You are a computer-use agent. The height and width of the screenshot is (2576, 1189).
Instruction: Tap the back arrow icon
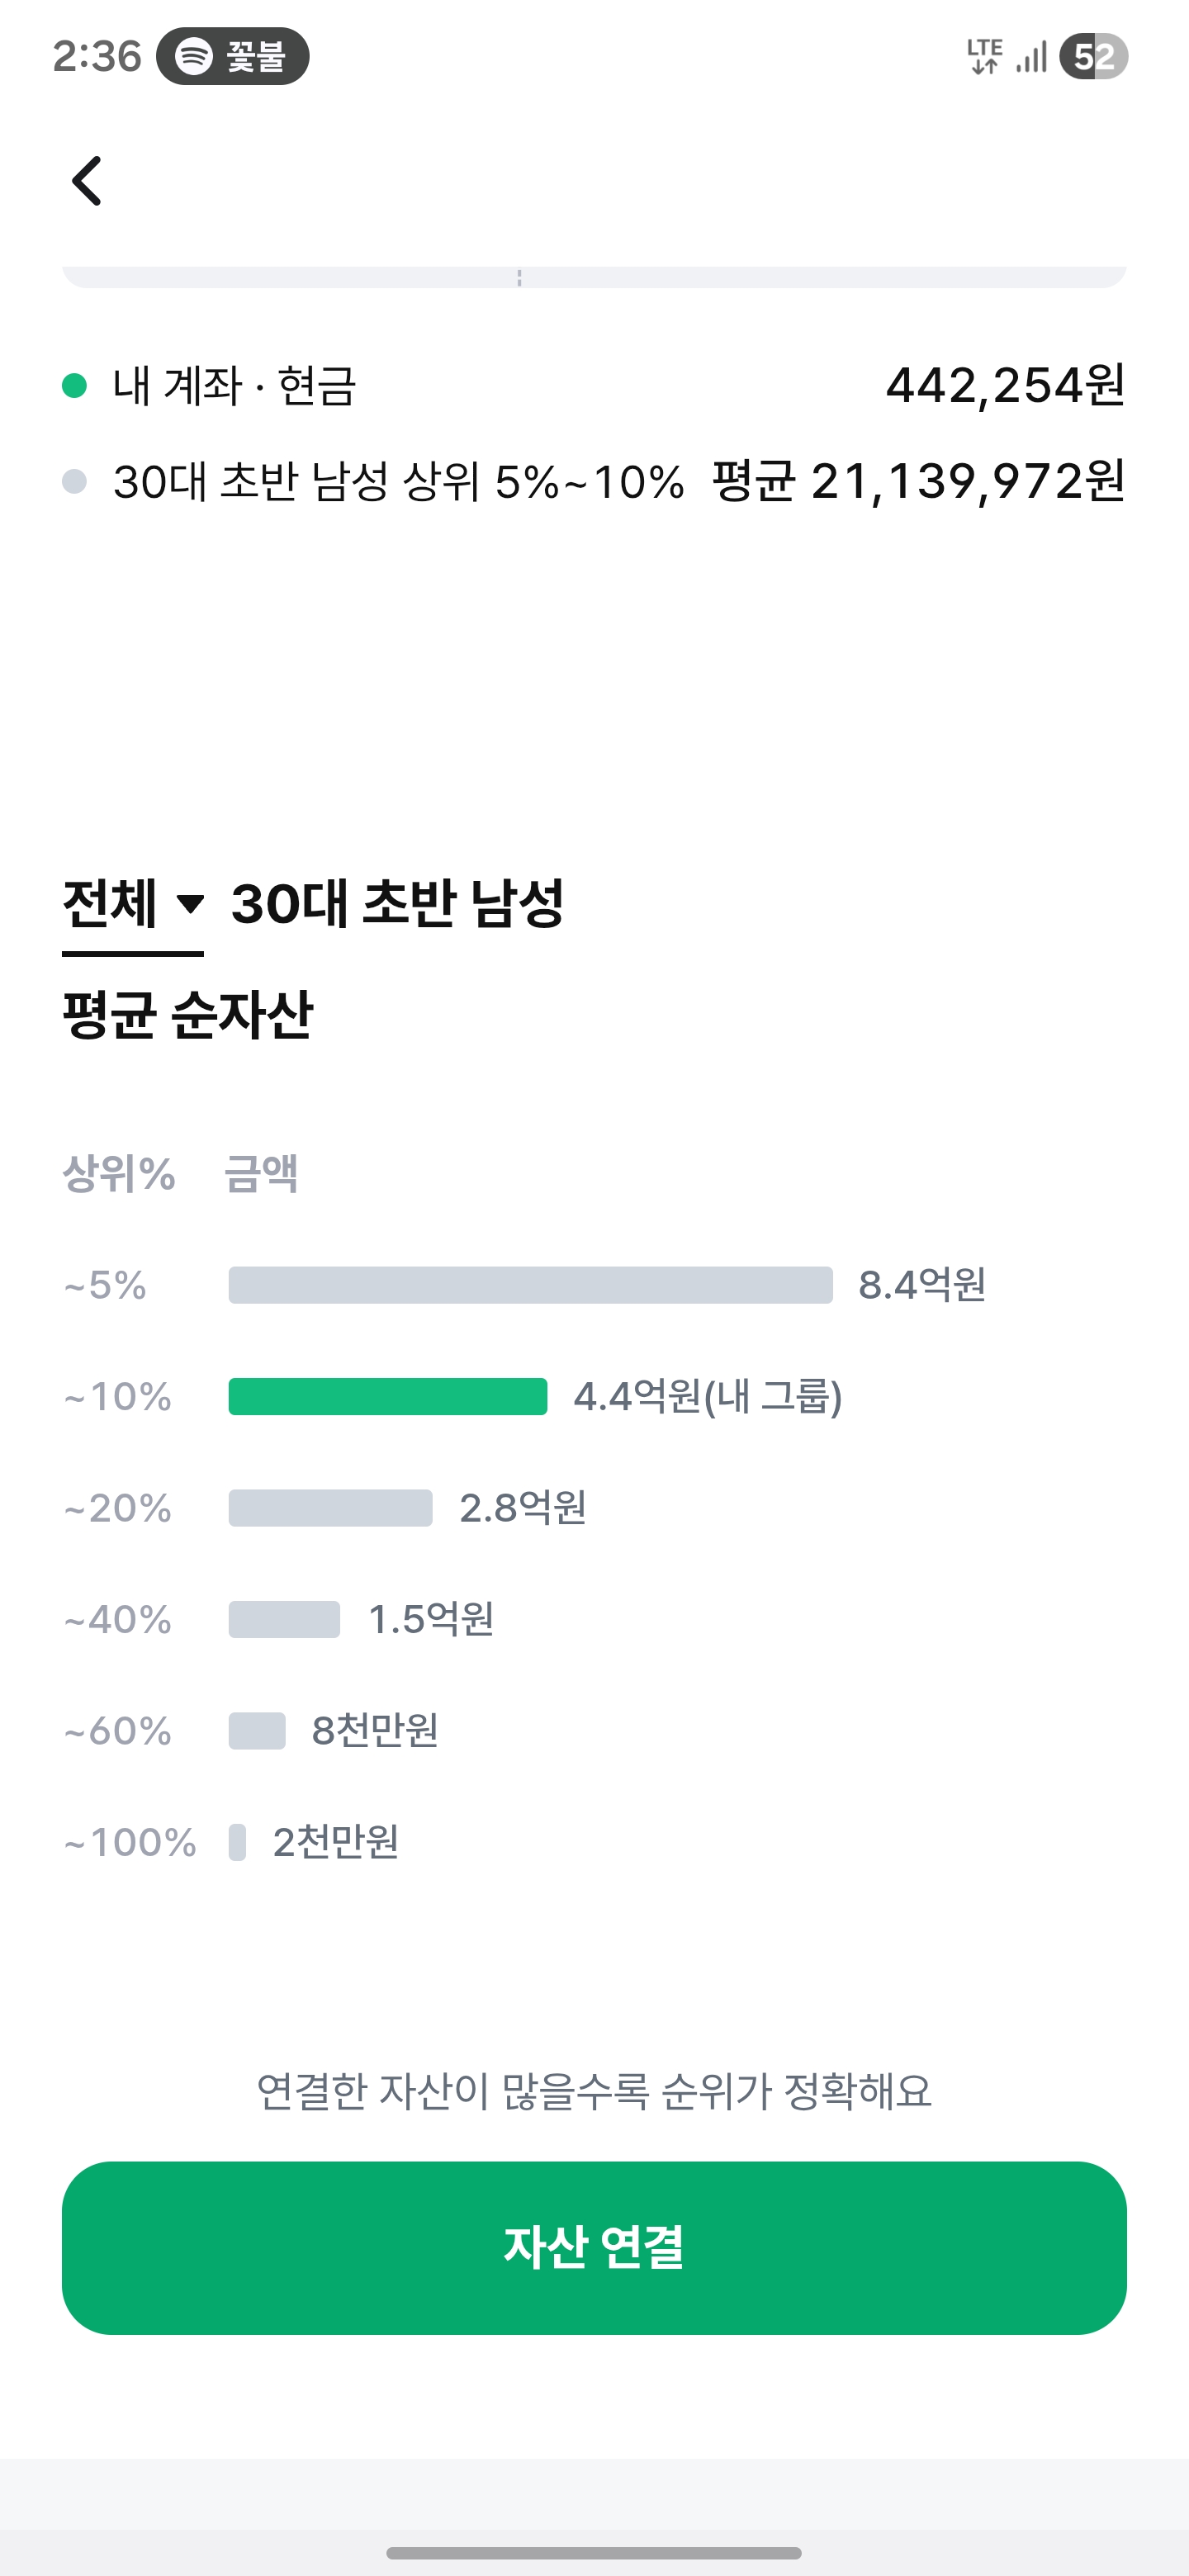88,181
